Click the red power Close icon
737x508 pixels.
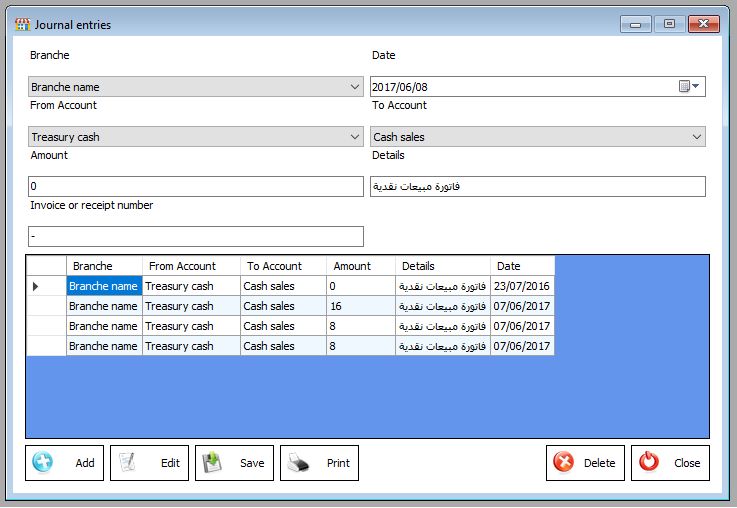point(649,463)
